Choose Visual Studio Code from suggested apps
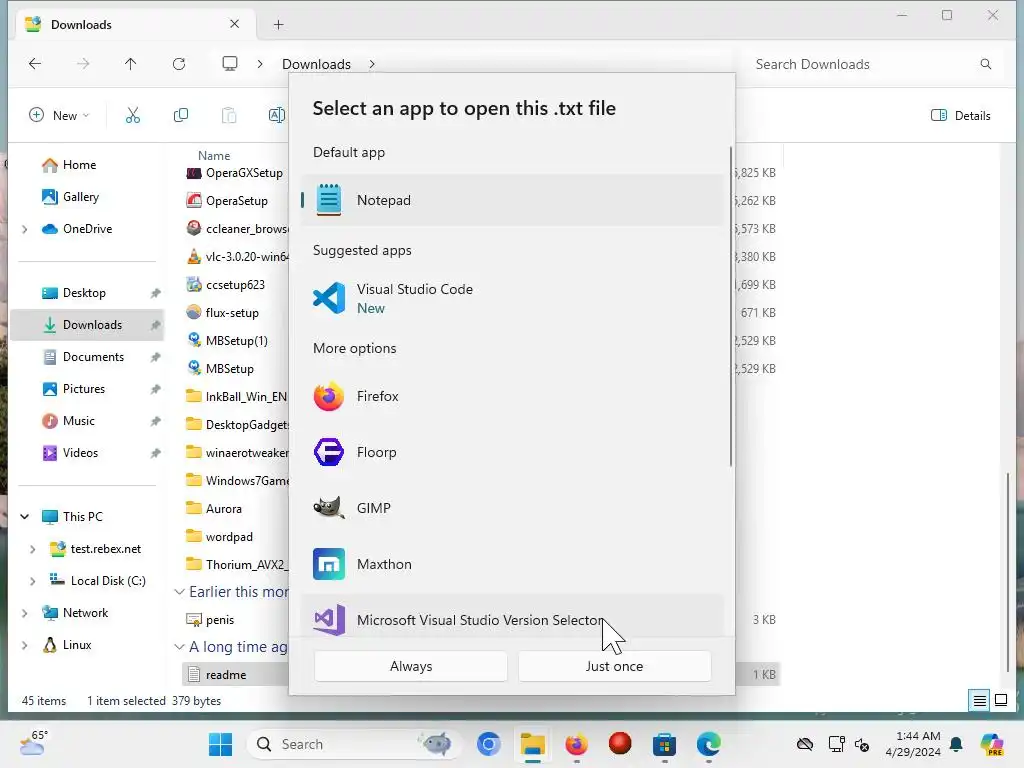 tap(512, 298)
